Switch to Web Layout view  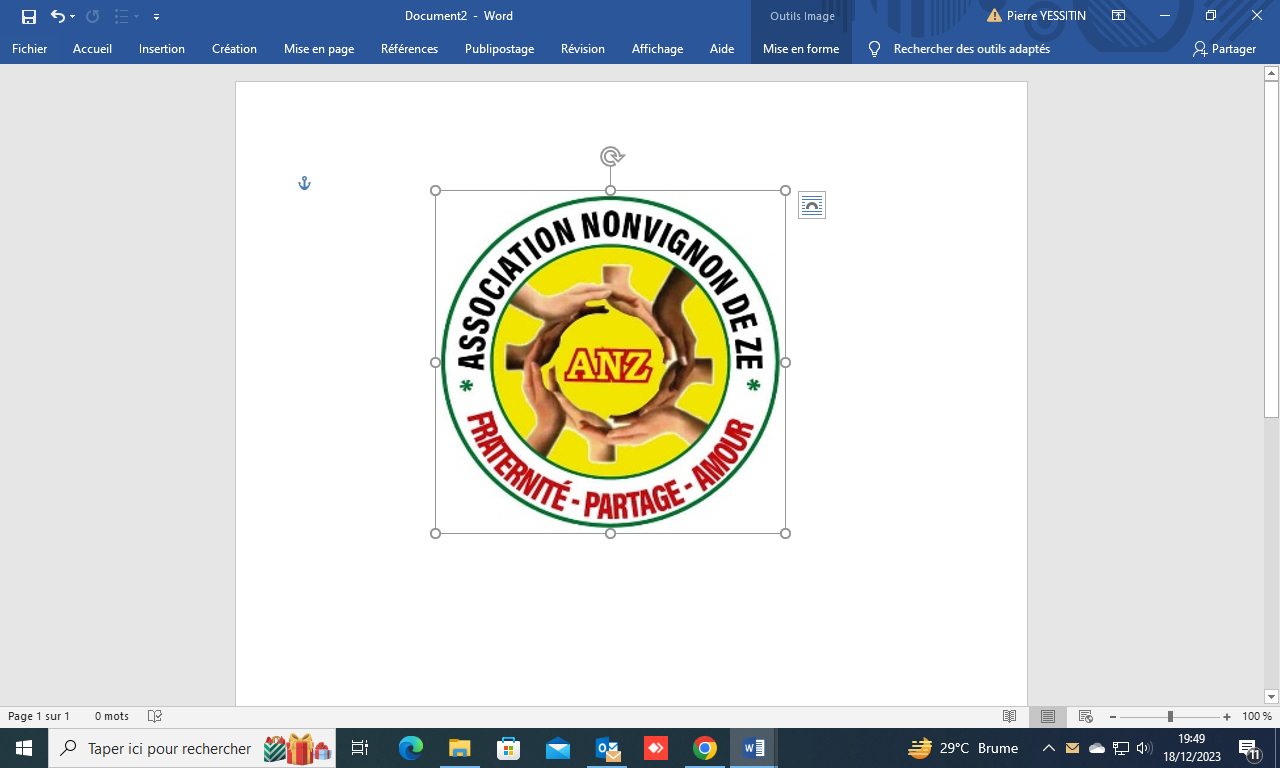[1085, 716]
